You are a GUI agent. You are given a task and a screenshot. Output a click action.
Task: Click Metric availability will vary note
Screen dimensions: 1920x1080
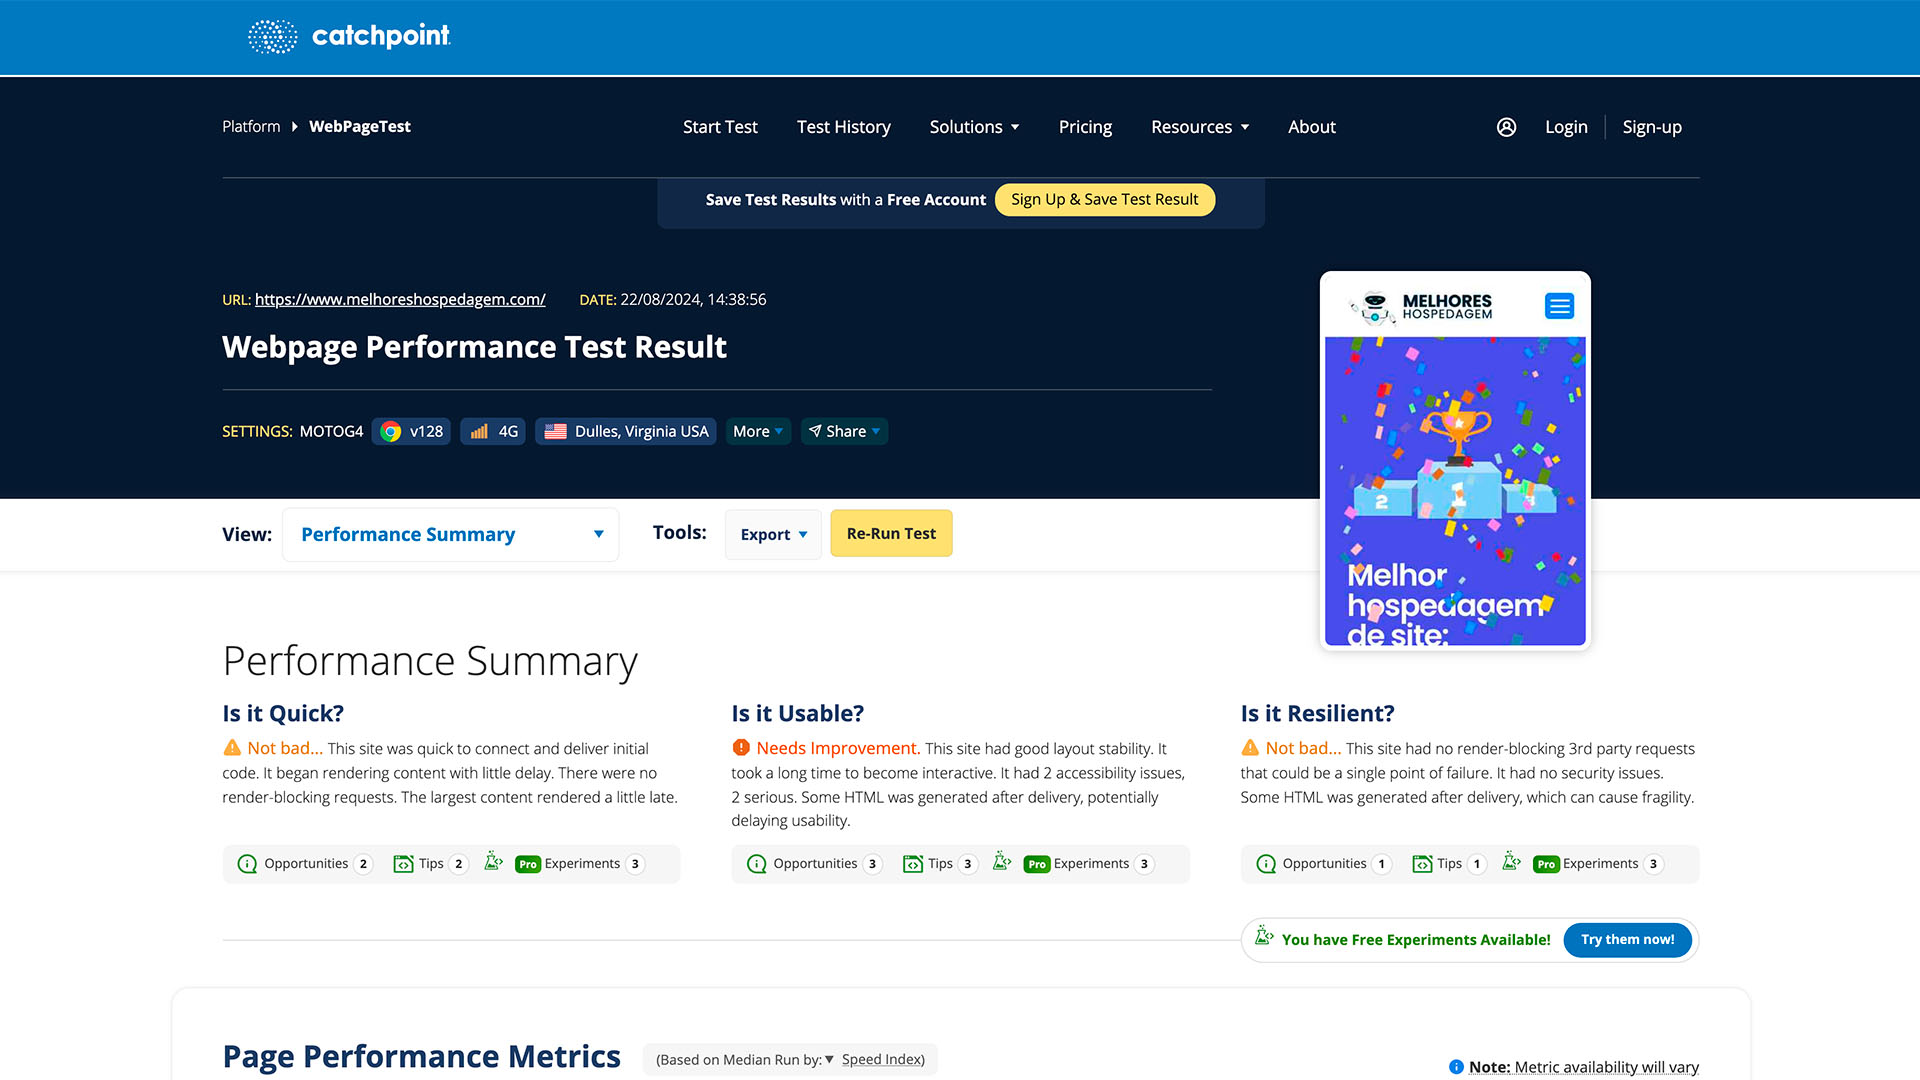pyautogui.click(x=1606, y=1067)
